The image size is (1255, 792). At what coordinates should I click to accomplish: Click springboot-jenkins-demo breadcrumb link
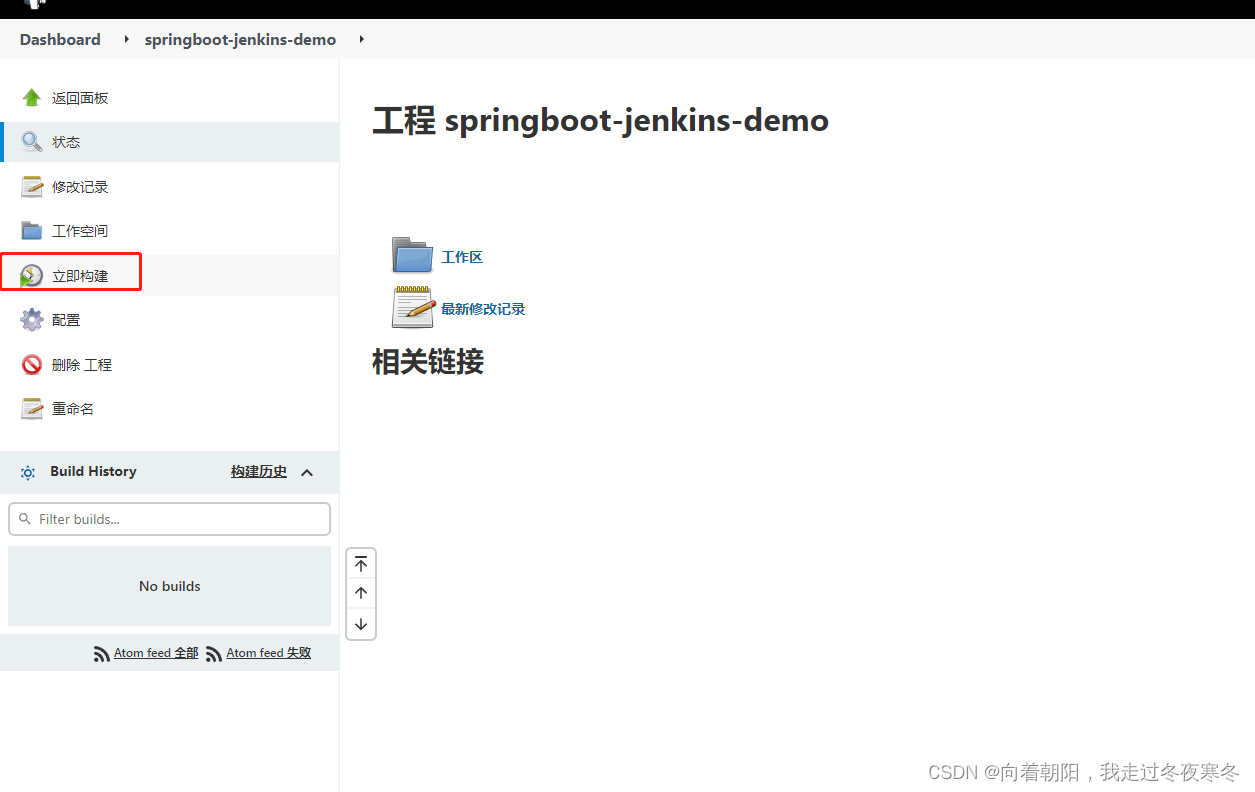click(x=240, y=40)
